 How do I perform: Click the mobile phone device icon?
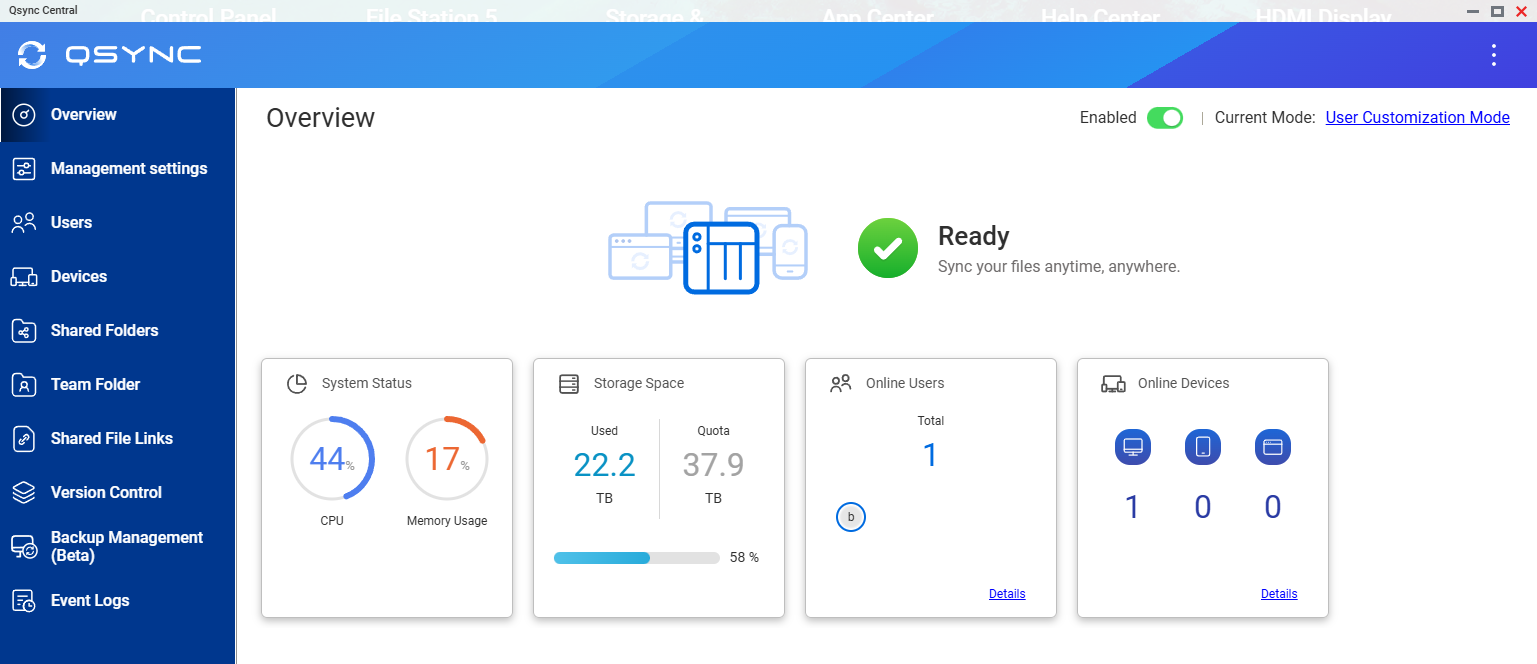click(1203, 447)
